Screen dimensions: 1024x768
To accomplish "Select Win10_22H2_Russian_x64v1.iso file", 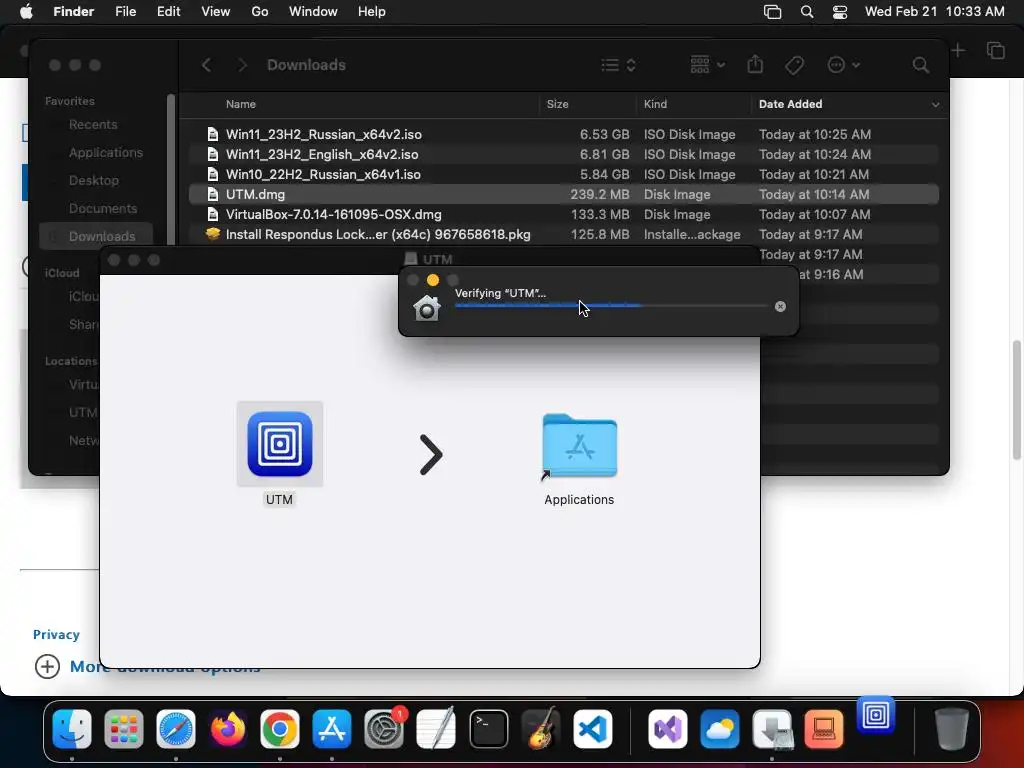I will (x=564, y=174).
